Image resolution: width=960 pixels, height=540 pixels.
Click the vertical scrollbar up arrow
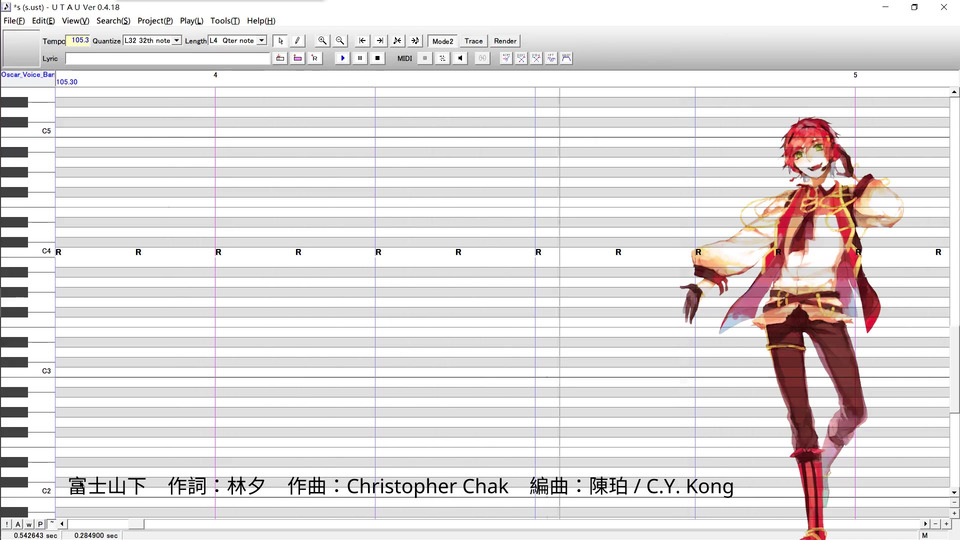[x=954, y=92]
